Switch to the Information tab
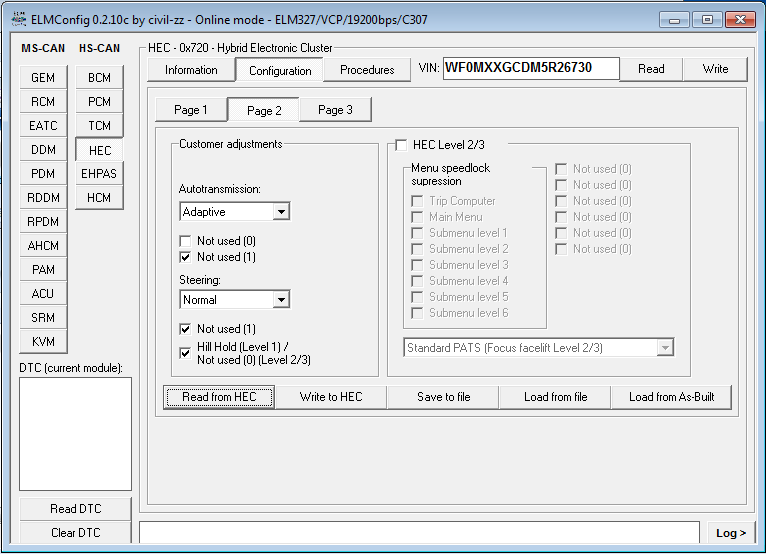 point(191,70)
